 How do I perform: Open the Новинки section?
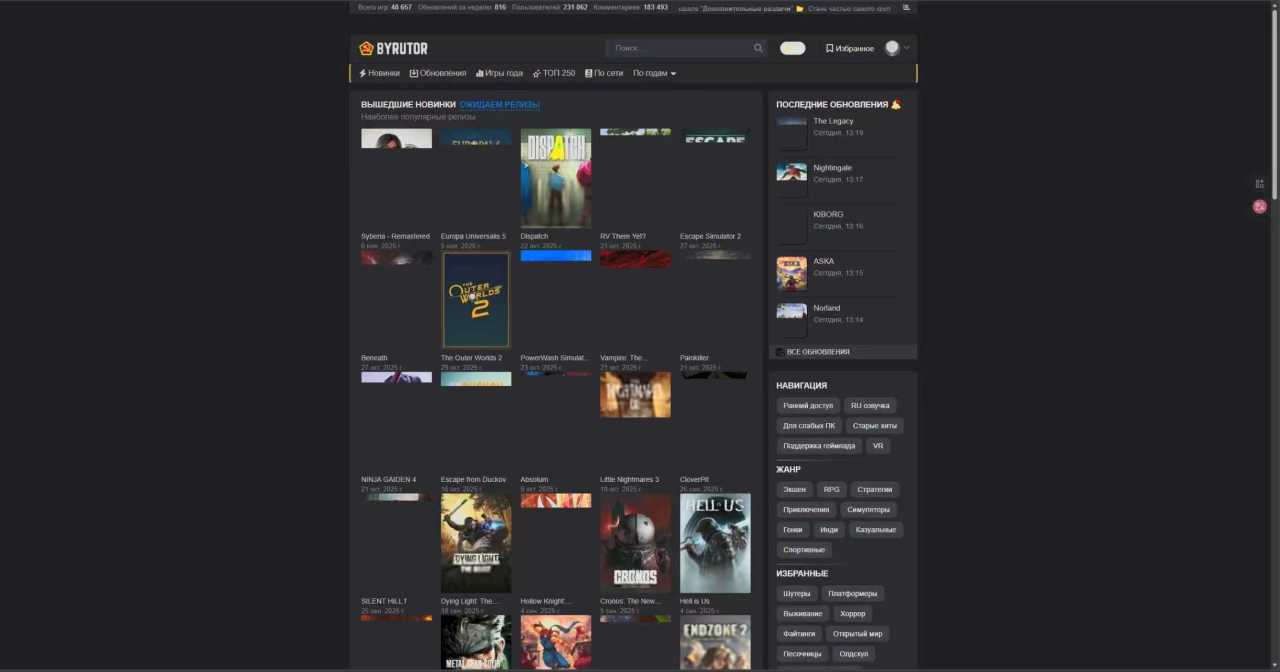click(379, 73)
